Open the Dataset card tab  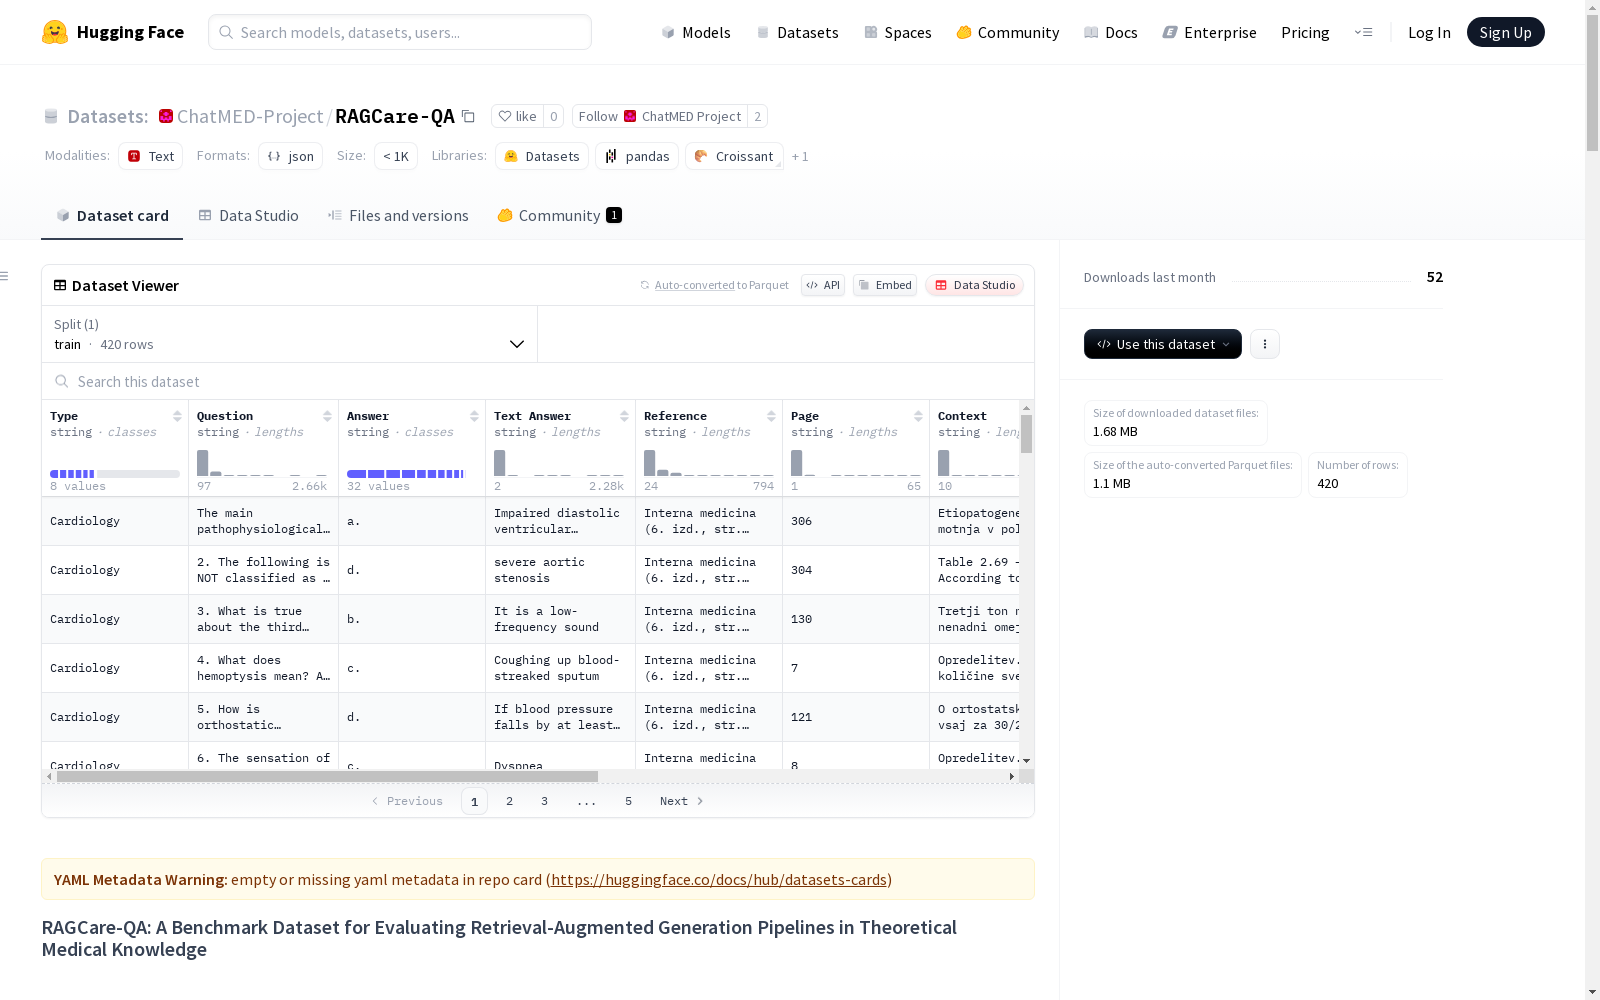[112, 216]
